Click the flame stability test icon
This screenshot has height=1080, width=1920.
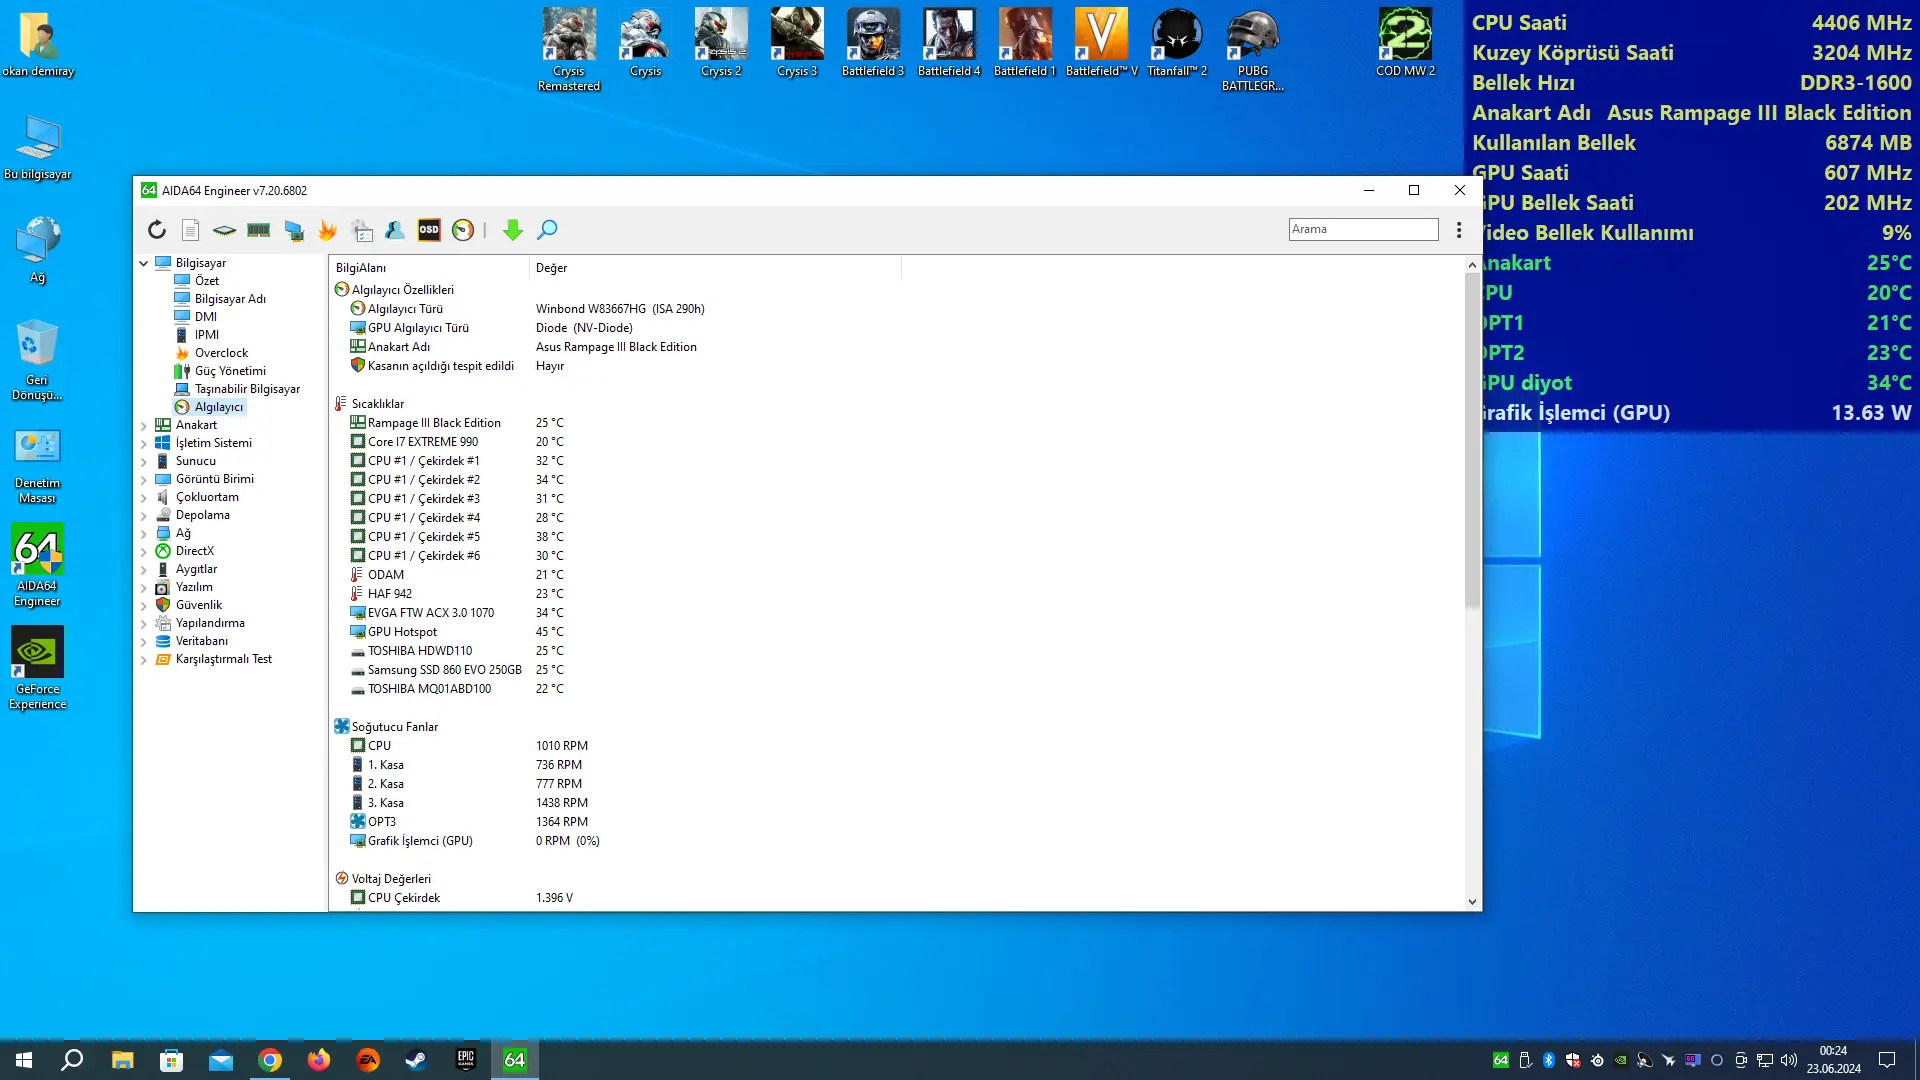[327, 230]
